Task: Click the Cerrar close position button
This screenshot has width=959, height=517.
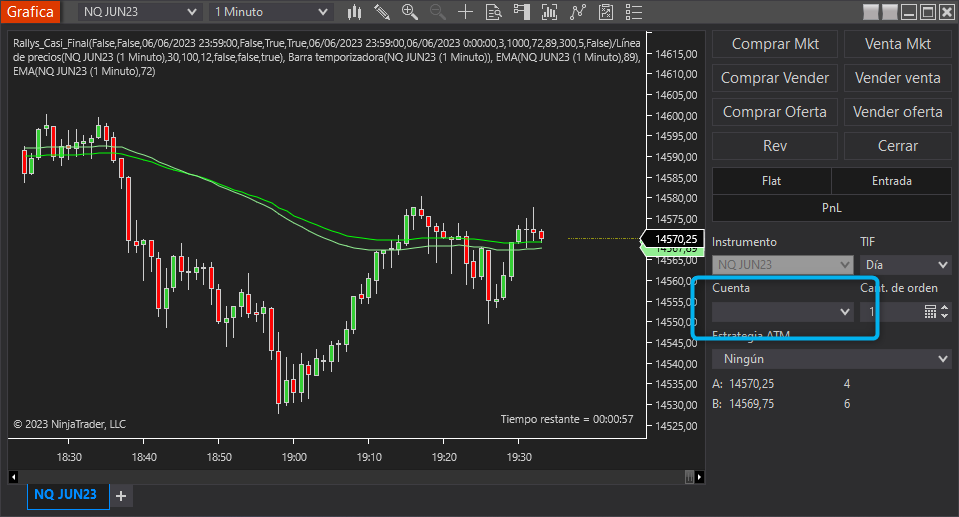Action: point(897,146)
